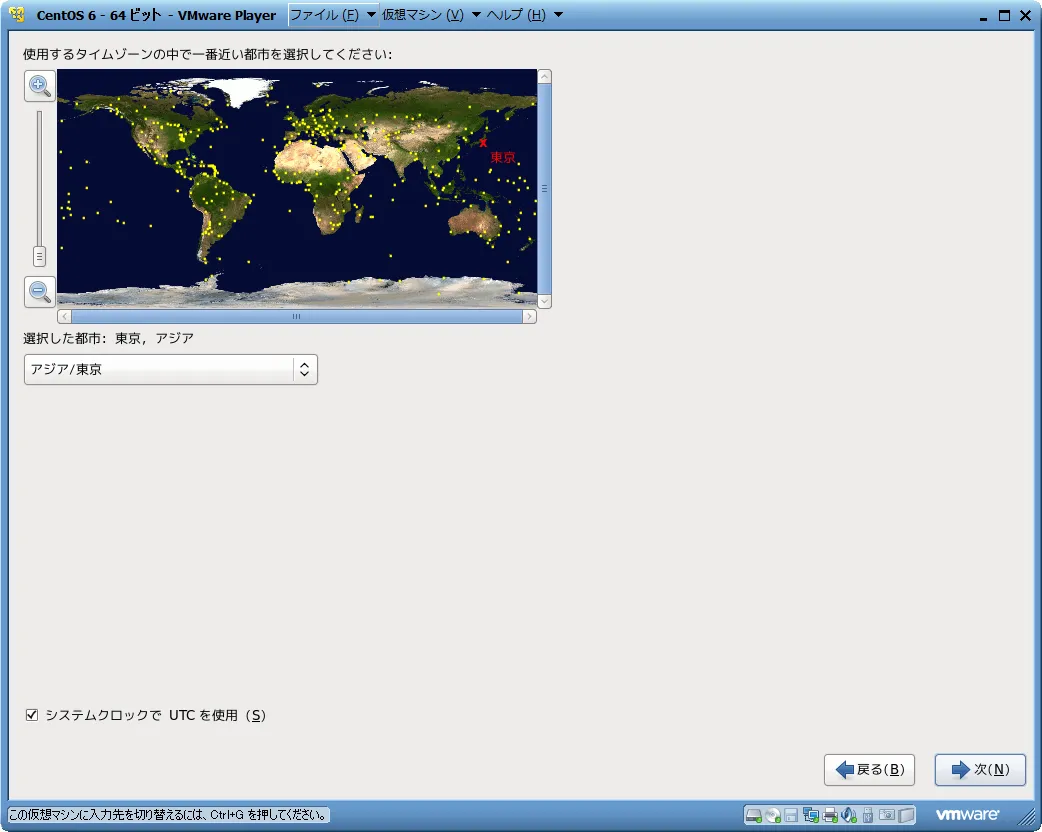This screenshot has width=1042, height=832.
Task: Click the USB device status icon
Action: pyautogui.click(x=868, y=815)
